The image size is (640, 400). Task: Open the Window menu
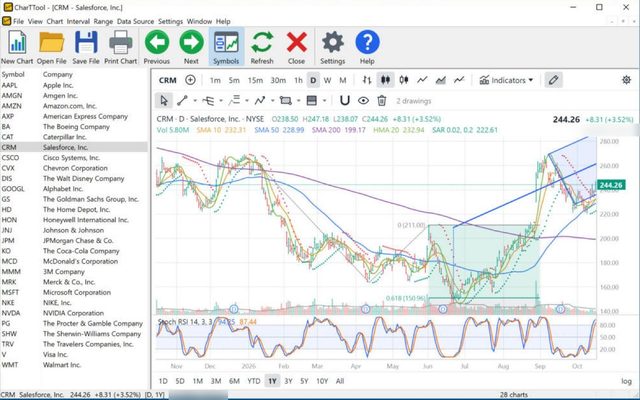[199, 21]
